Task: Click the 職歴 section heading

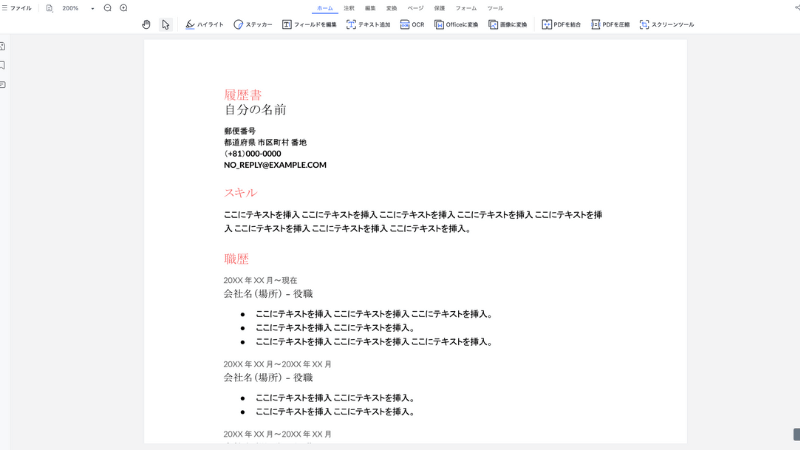Action: [236, 259]
